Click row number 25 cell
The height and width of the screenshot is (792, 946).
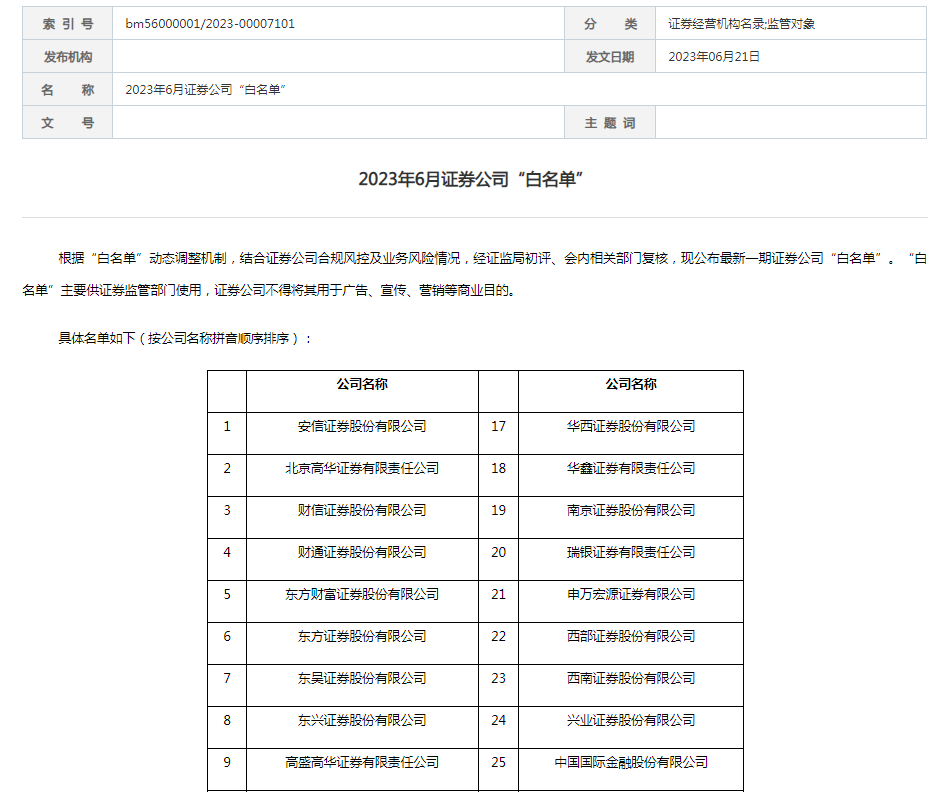pyautogui.click(x=498, y=769)
